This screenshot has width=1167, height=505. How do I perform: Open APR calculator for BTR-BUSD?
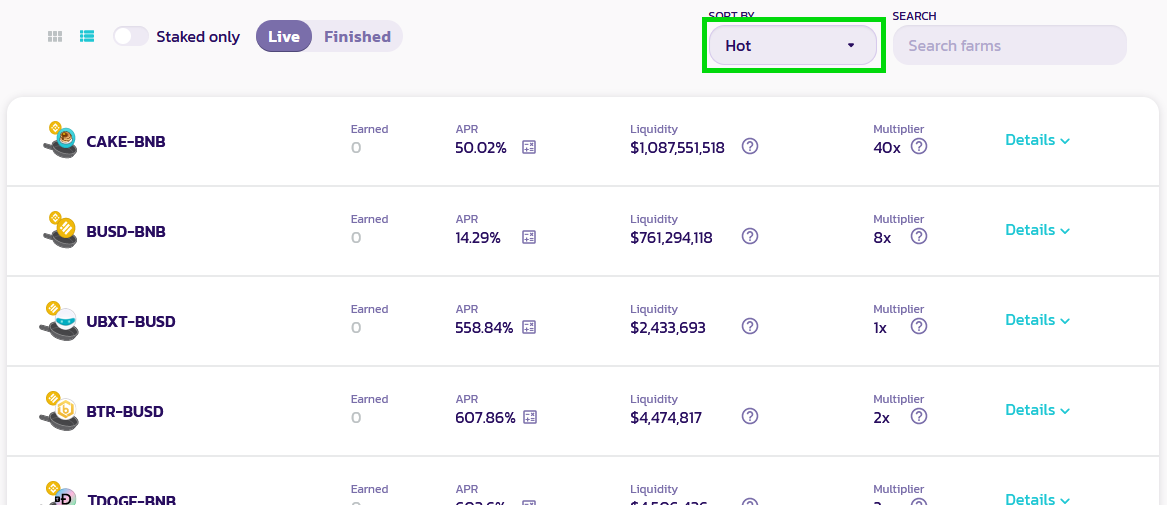pos(529,417)
